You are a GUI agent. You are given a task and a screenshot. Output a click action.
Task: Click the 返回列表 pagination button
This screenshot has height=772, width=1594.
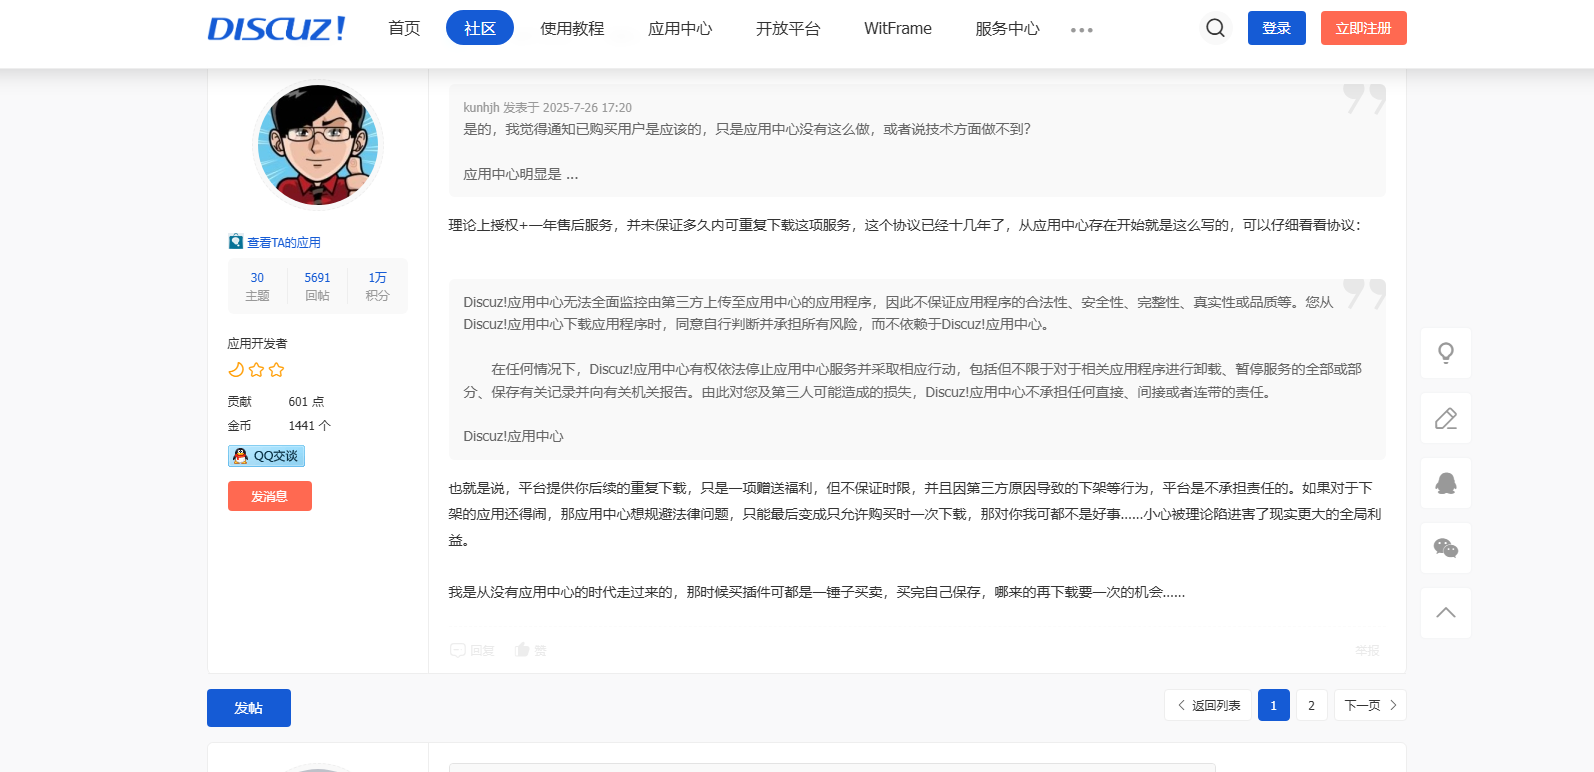[x=1208, y=705]
